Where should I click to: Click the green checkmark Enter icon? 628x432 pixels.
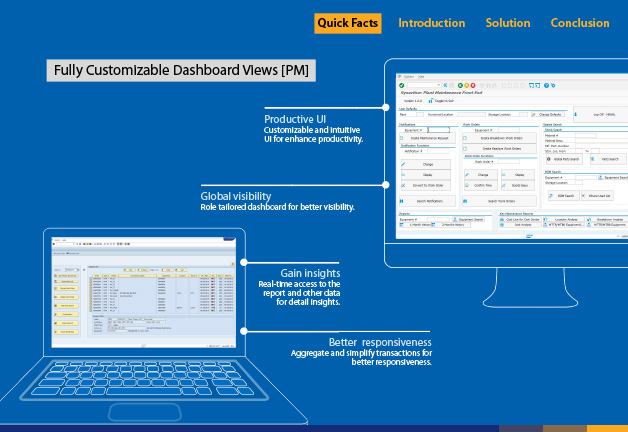(x=401, y=86)
